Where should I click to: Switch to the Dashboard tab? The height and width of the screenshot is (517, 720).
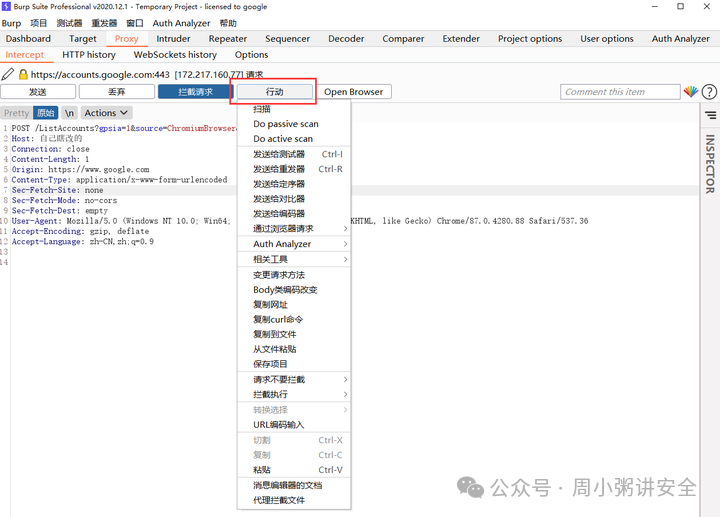coord(28,39)
